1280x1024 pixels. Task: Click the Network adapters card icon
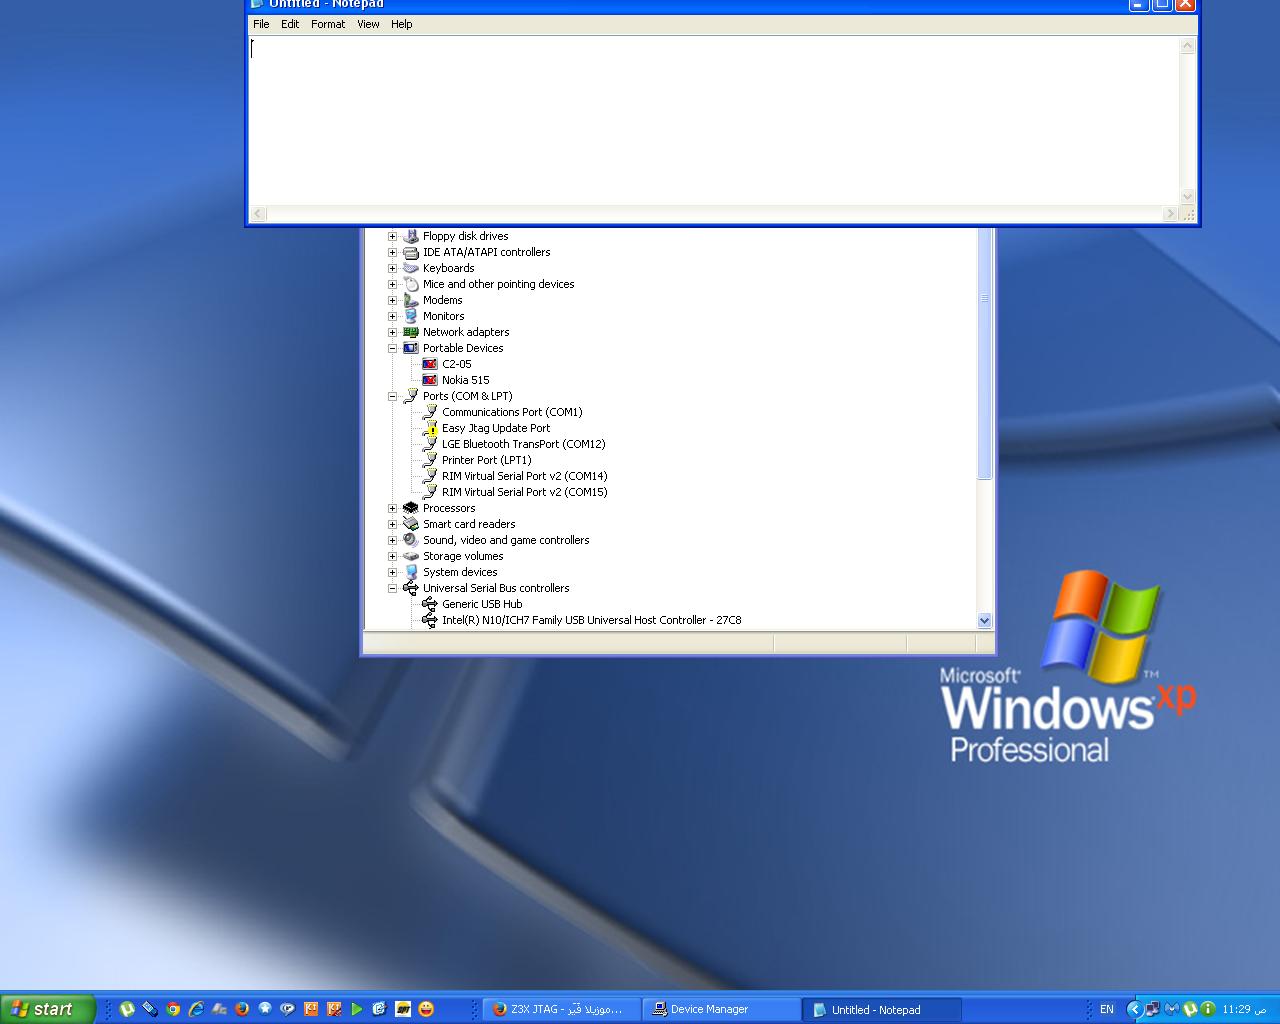coord(410,332)
